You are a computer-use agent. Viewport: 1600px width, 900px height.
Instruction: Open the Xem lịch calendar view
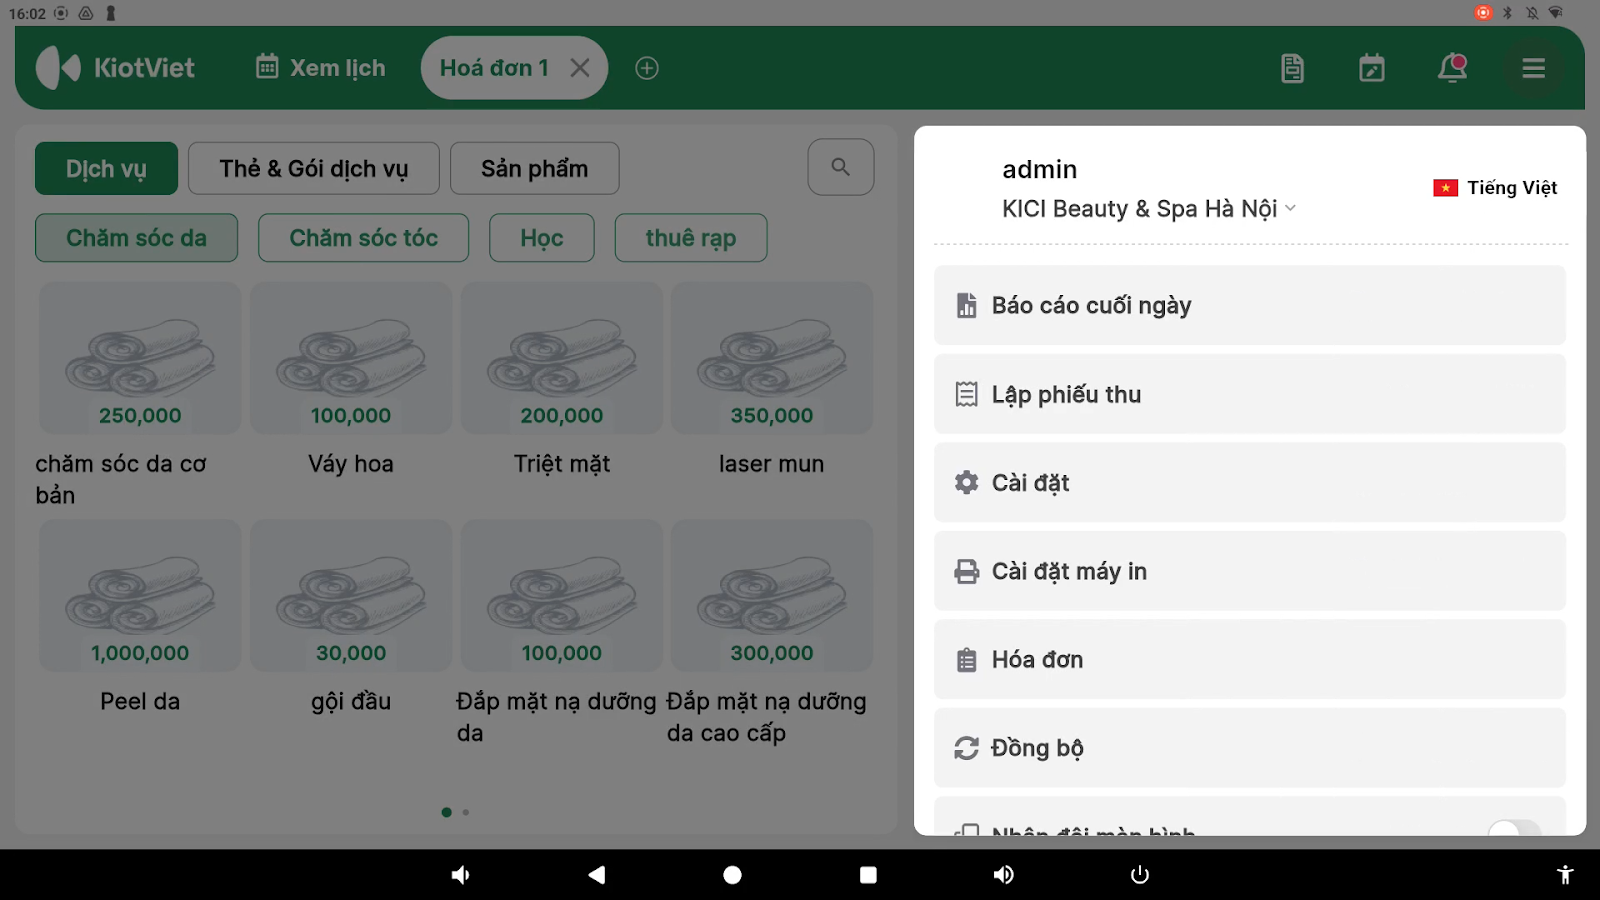321,68
